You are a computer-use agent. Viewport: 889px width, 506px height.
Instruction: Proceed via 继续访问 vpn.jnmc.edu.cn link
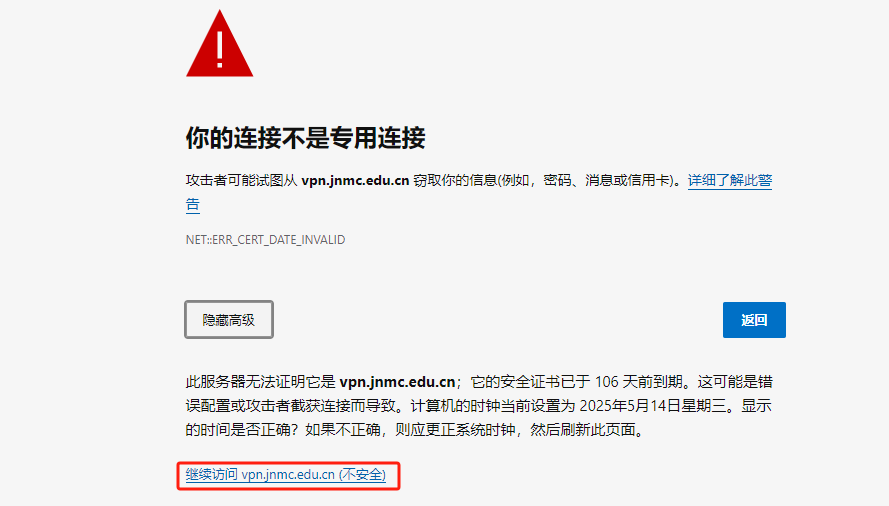point(286,475)
